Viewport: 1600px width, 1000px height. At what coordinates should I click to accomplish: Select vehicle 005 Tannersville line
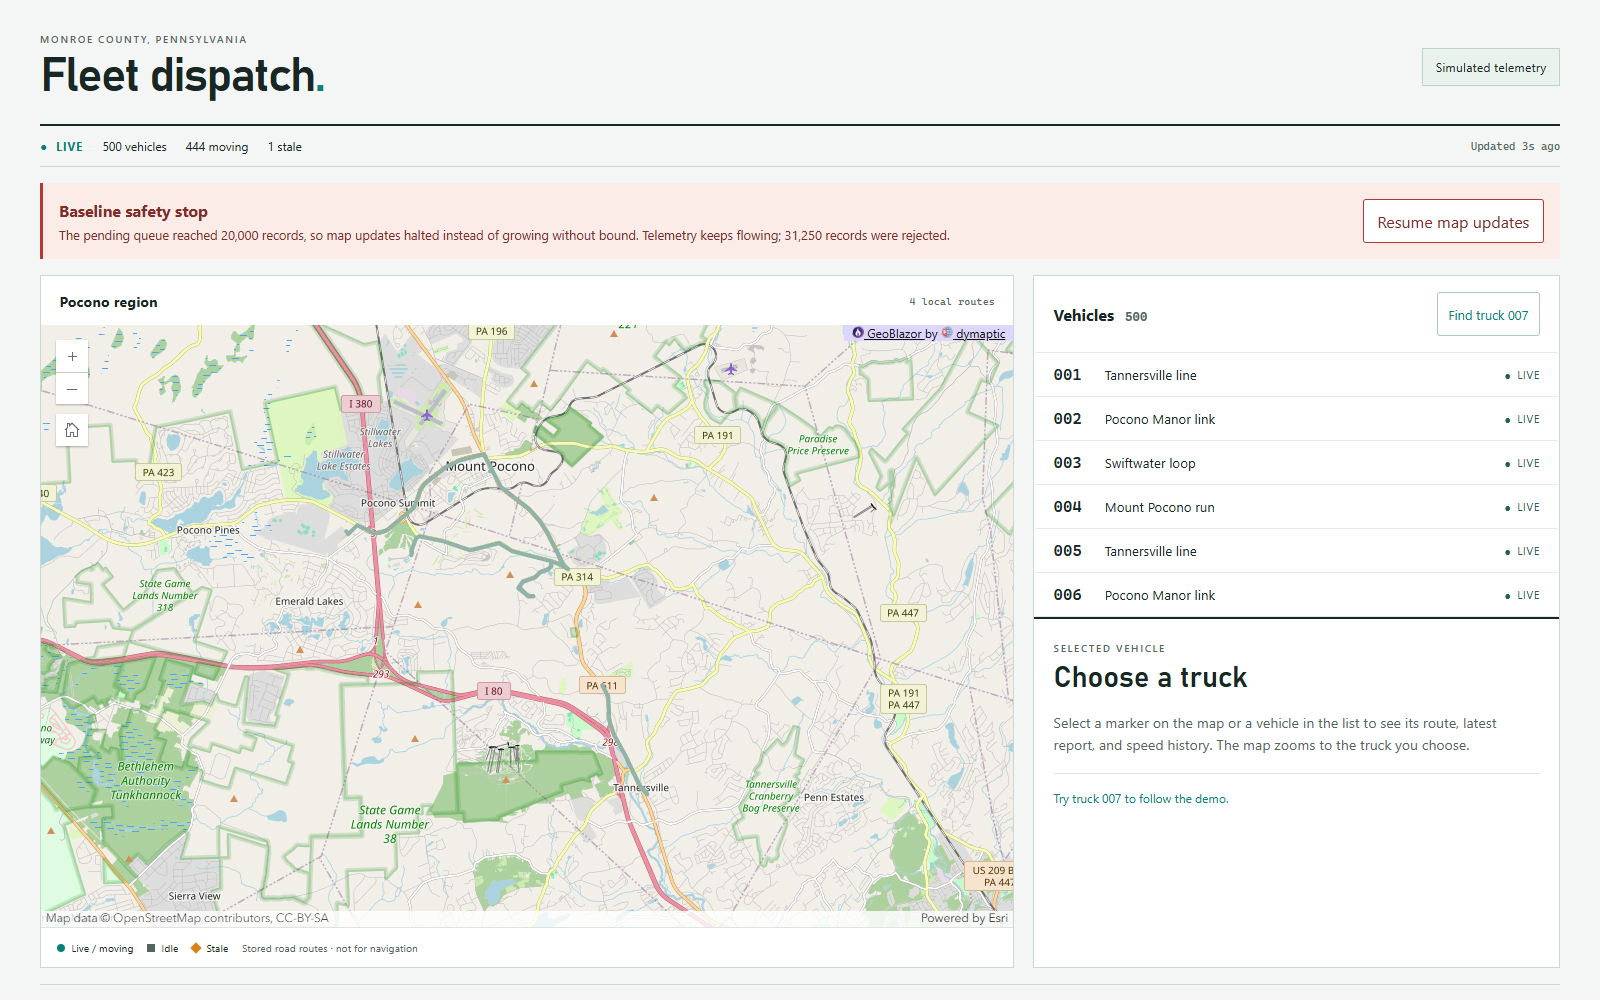tap(1296, 551)
